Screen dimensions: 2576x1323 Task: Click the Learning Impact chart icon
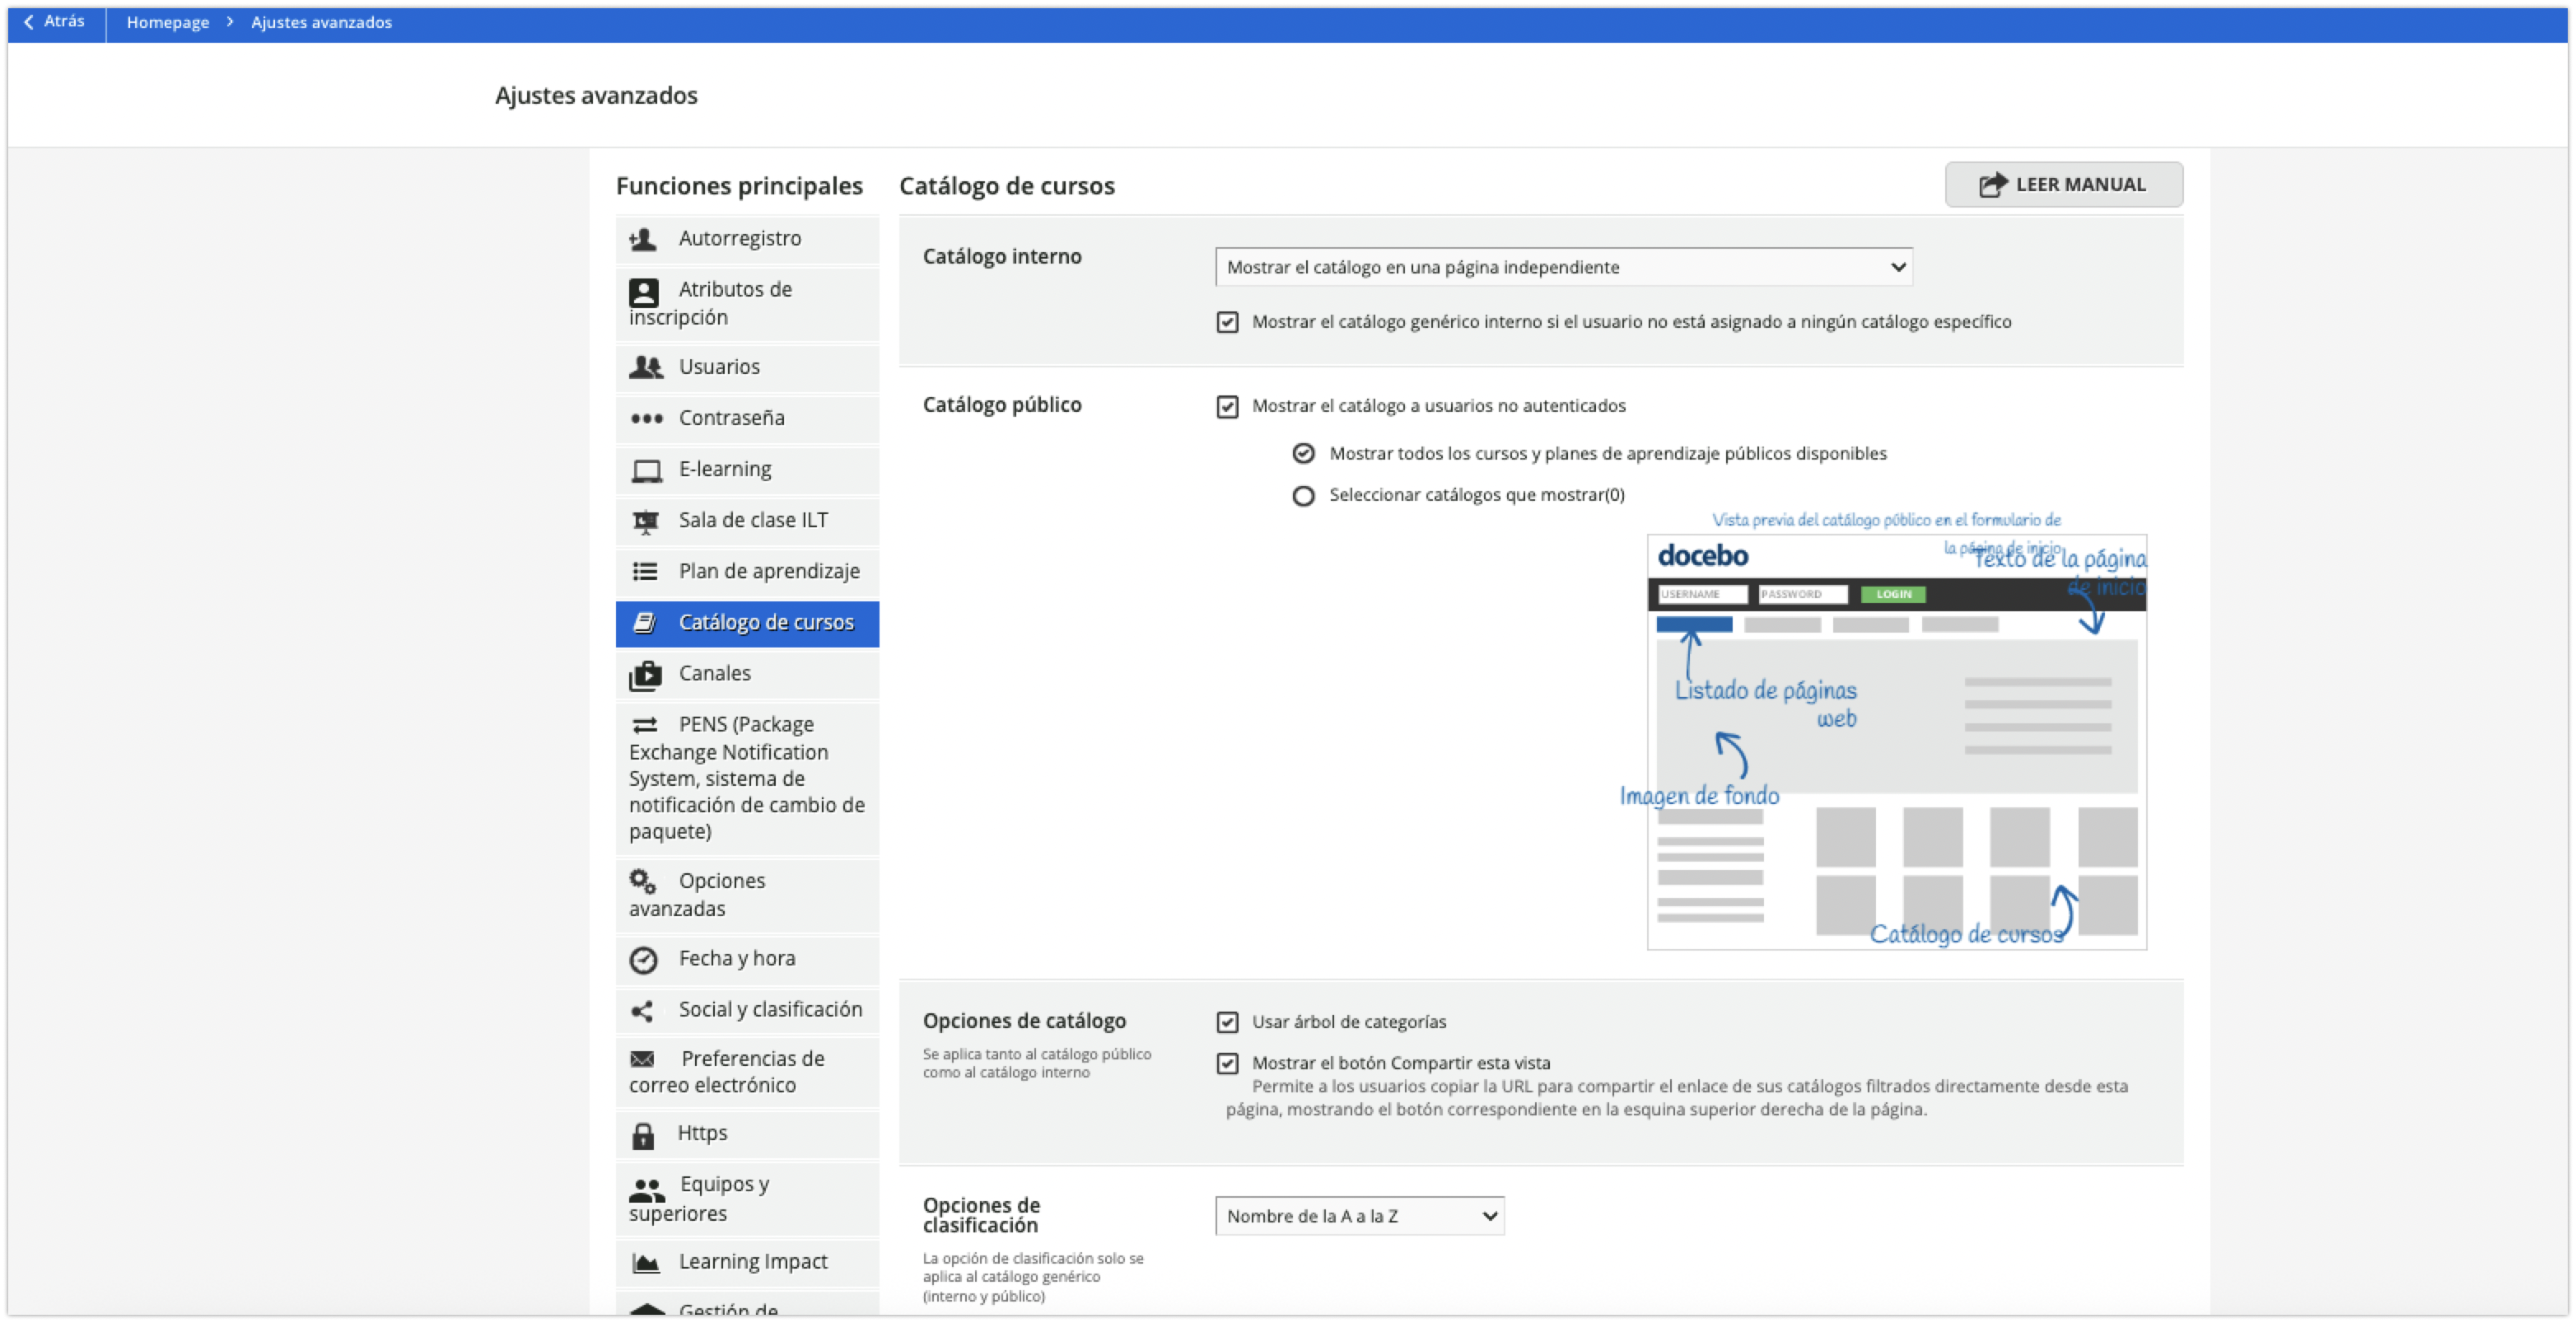coord(646,1263)
